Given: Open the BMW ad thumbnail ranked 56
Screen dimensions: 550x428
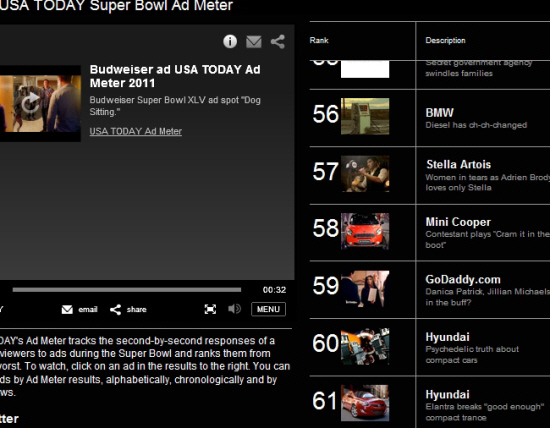Looking at the screenshot, I should click(x=365, y=116).
